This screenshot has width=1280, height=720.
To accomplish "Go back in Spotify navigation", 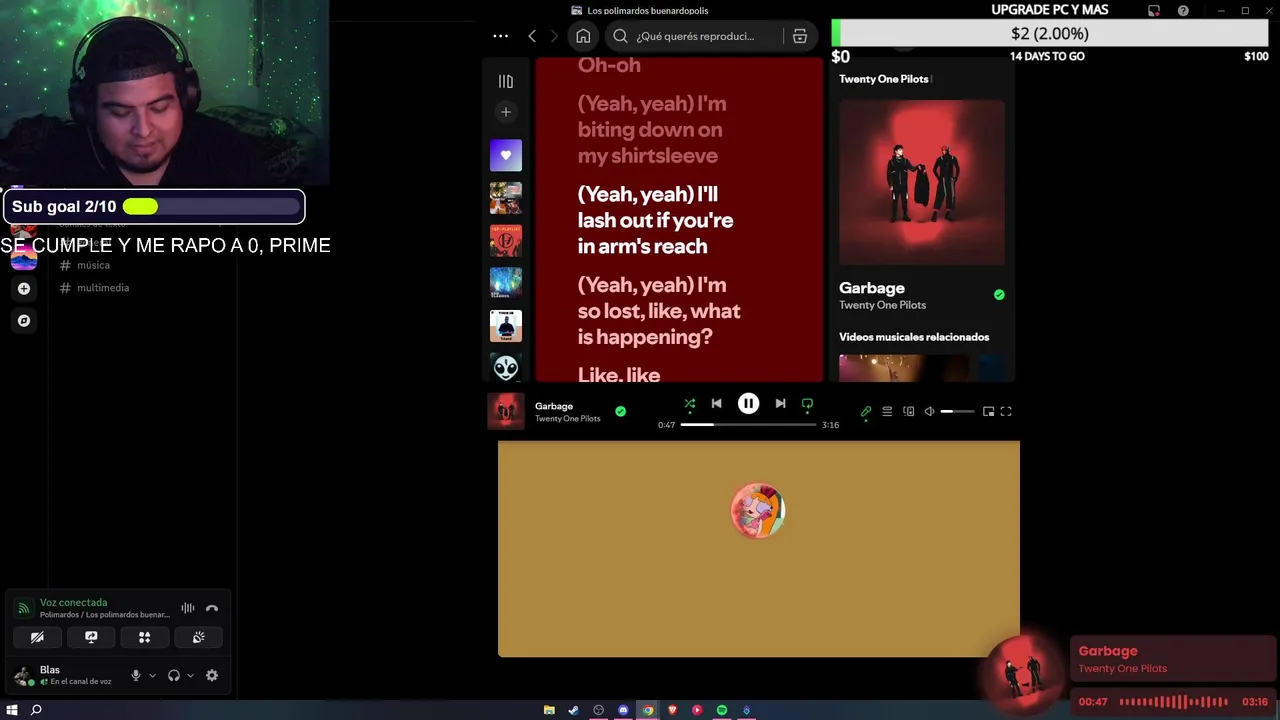I will point(532,36).
